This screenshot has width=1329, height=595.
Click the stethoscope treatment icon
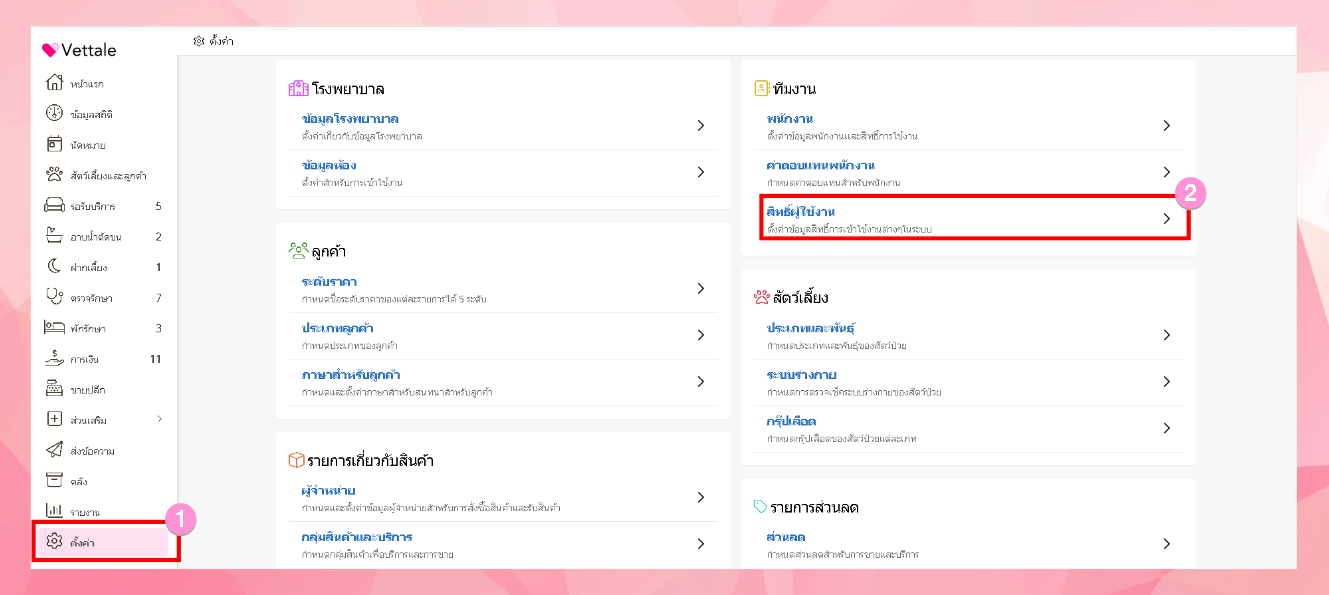[55, 297]
